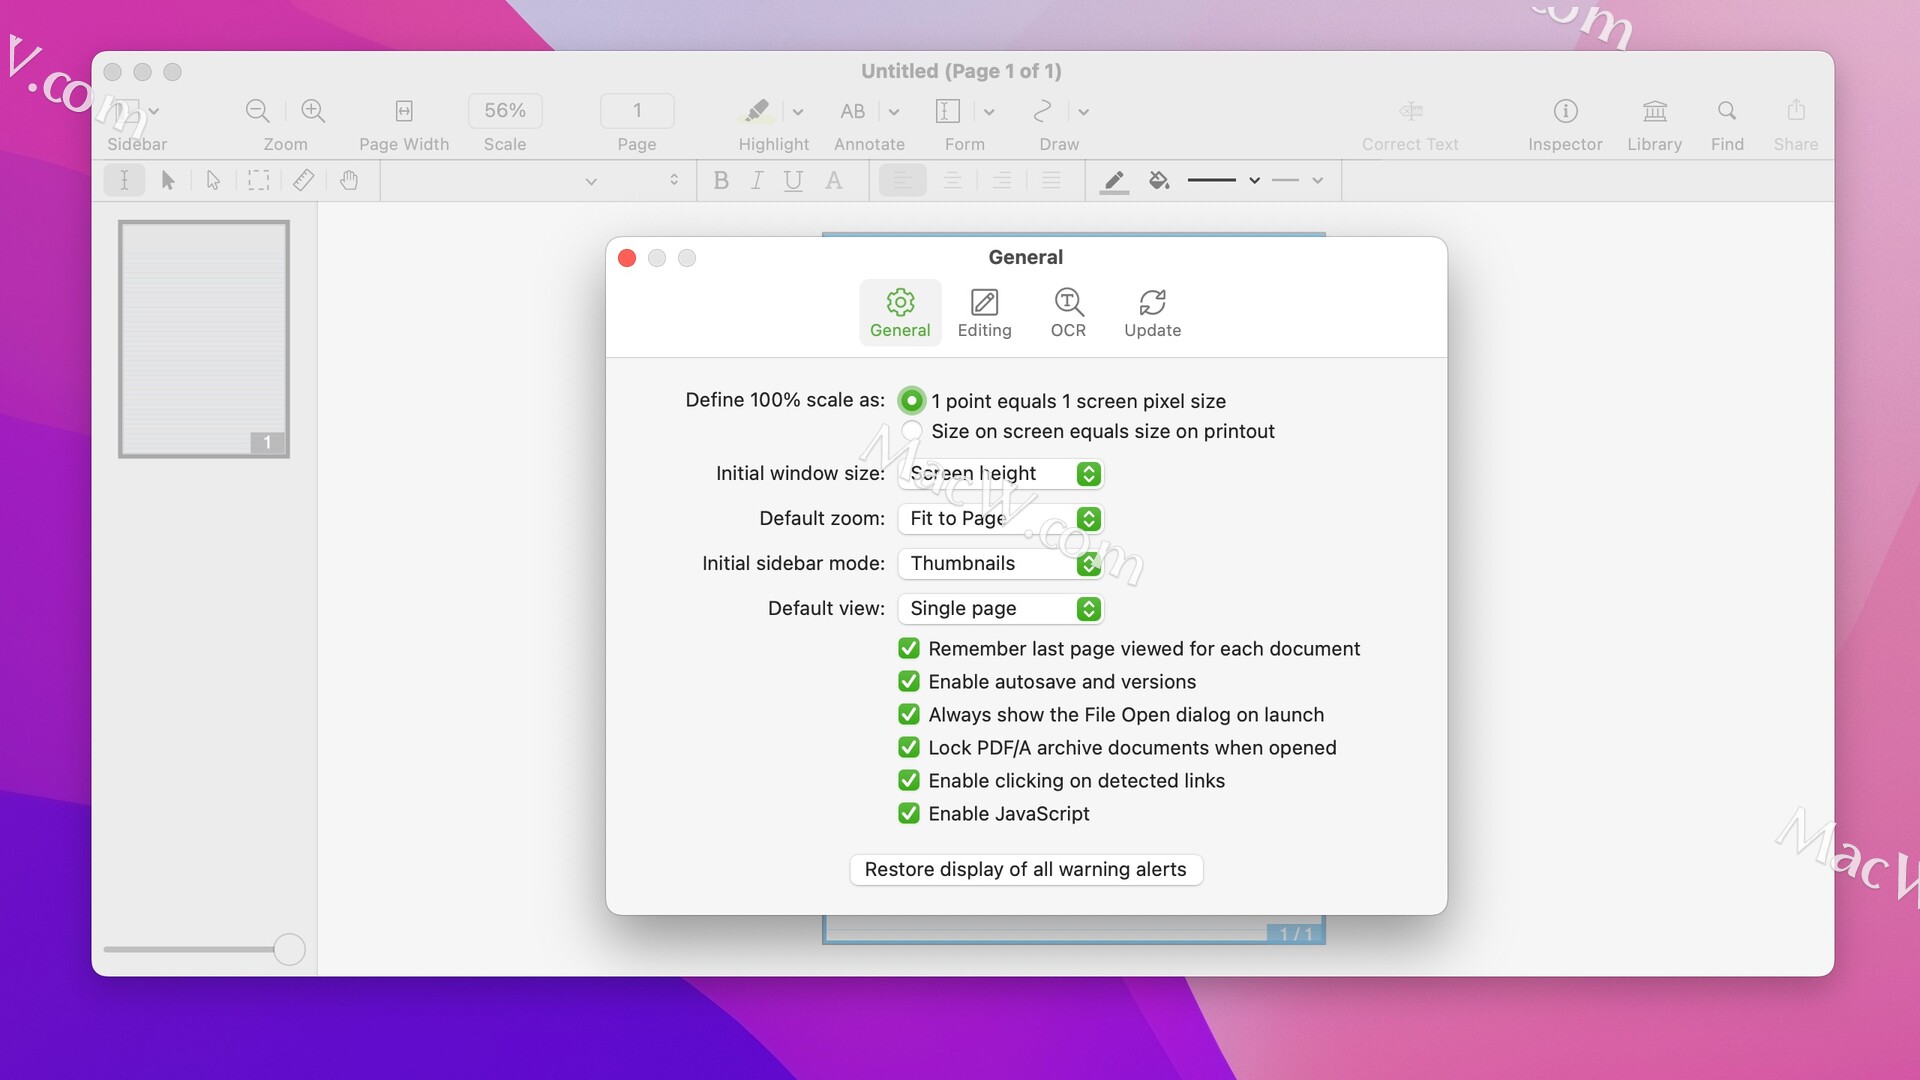Open the Default view dropdown

[1000, 608]
